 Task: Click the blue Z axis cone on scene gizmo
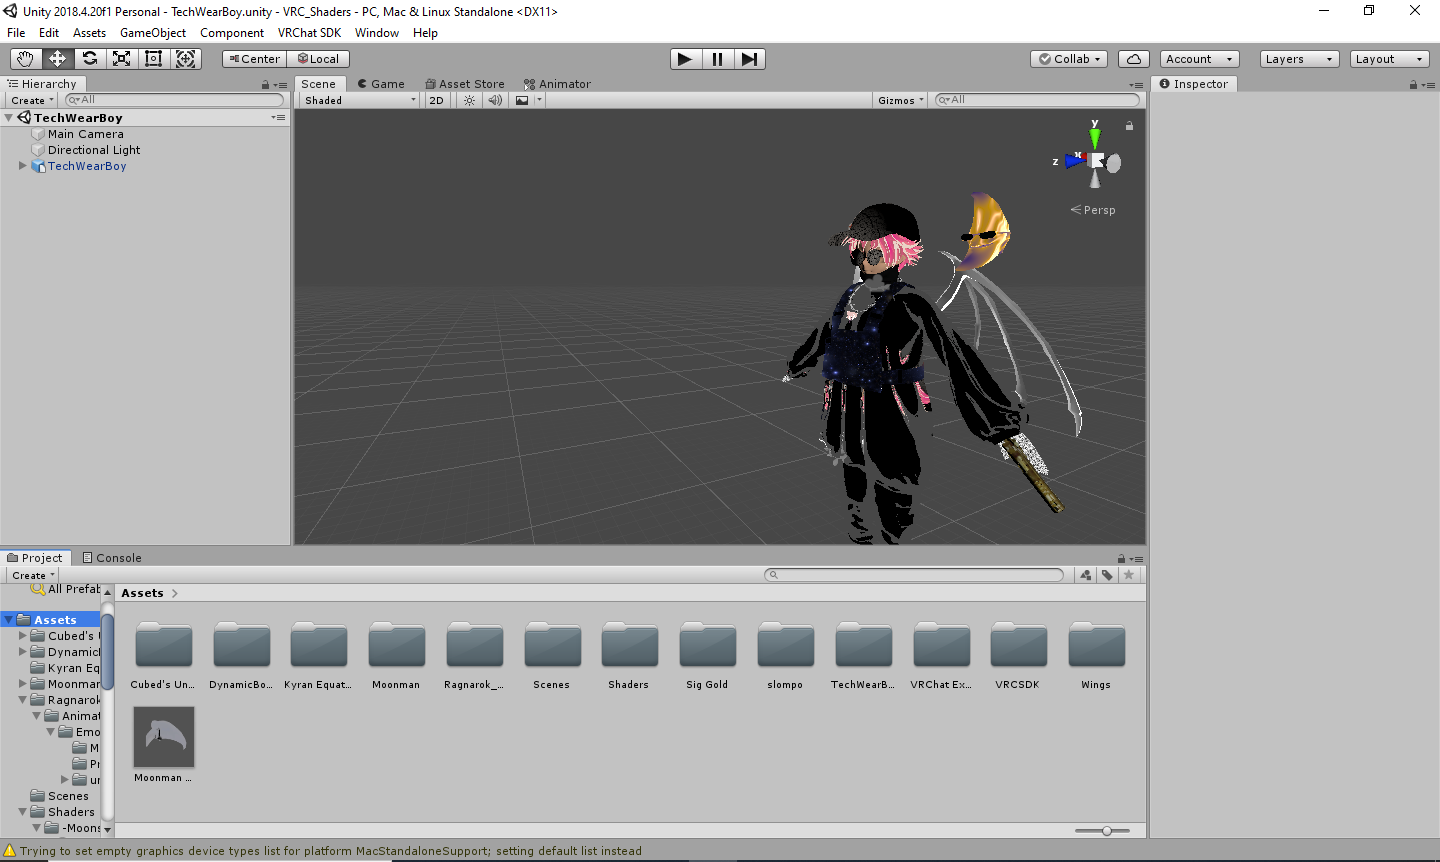1073,160
